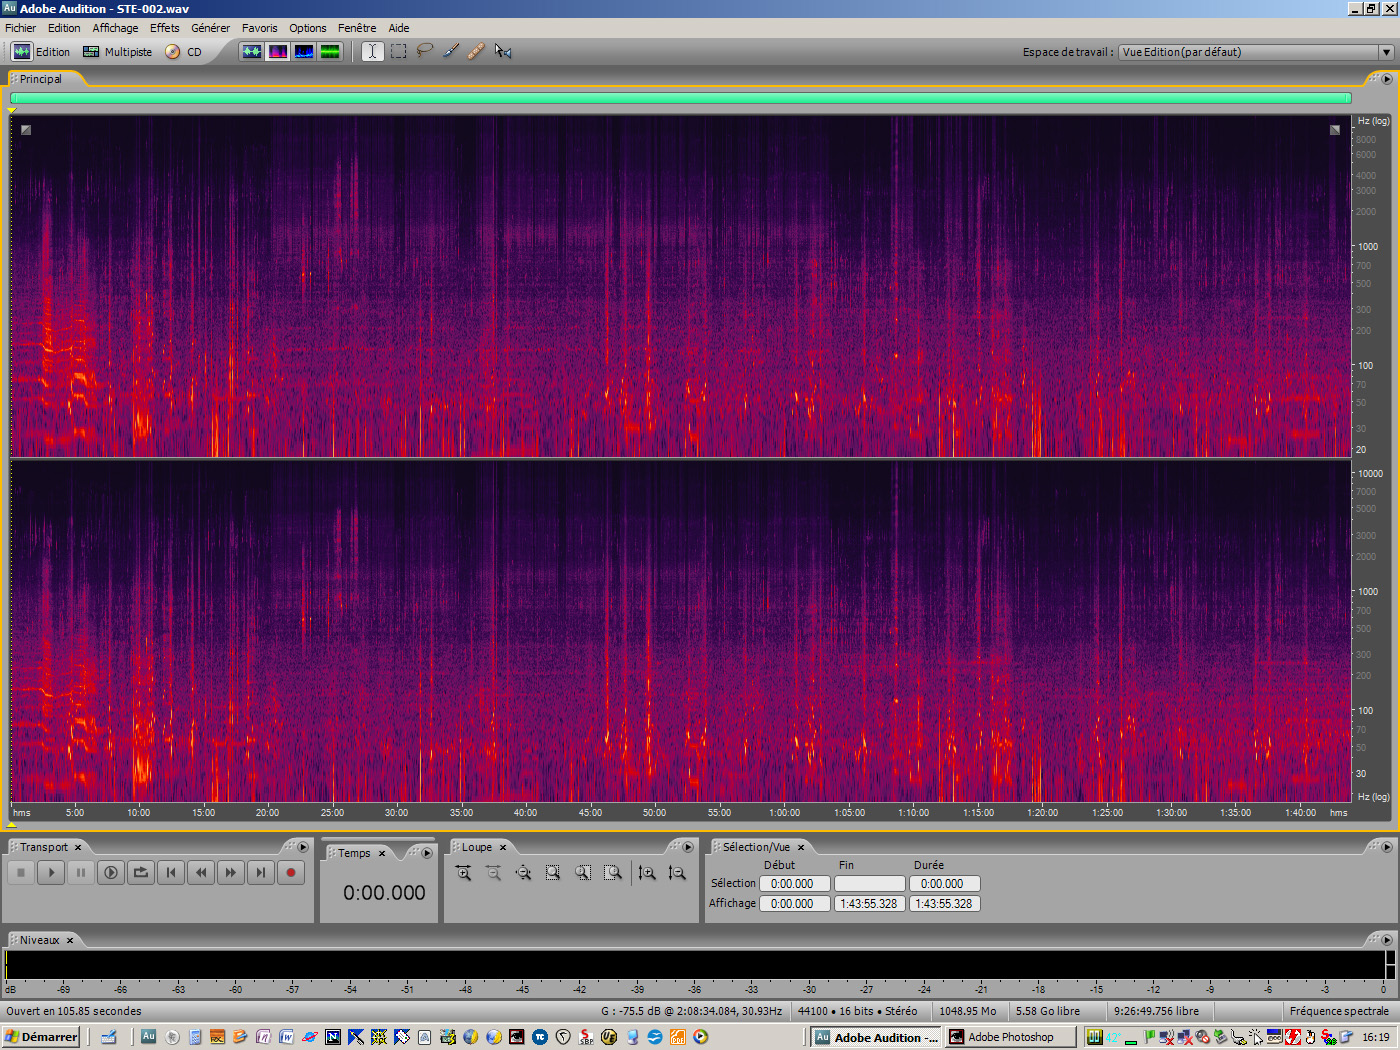Screen dimensions: 1400x1050
Task: Click the green navigation range bar
Action: [680, 98]
